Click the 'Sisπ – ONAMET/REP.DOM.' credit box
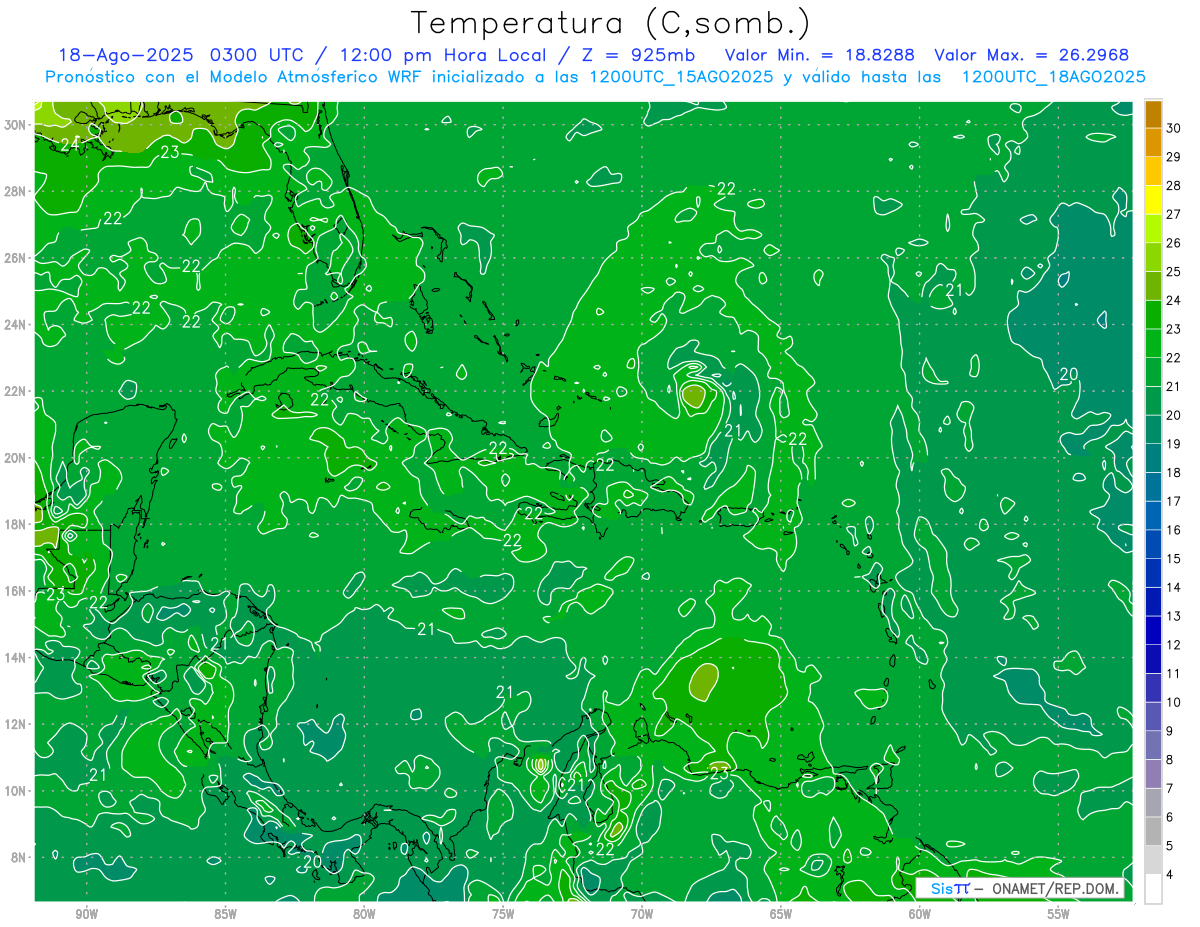 pos(1020,888)
